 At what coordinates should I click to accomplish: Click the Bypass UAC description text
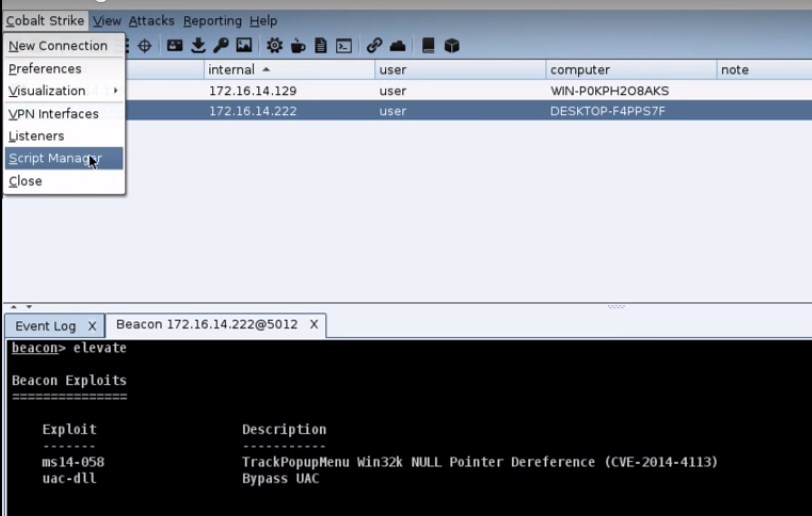click(x=281, y=478)
